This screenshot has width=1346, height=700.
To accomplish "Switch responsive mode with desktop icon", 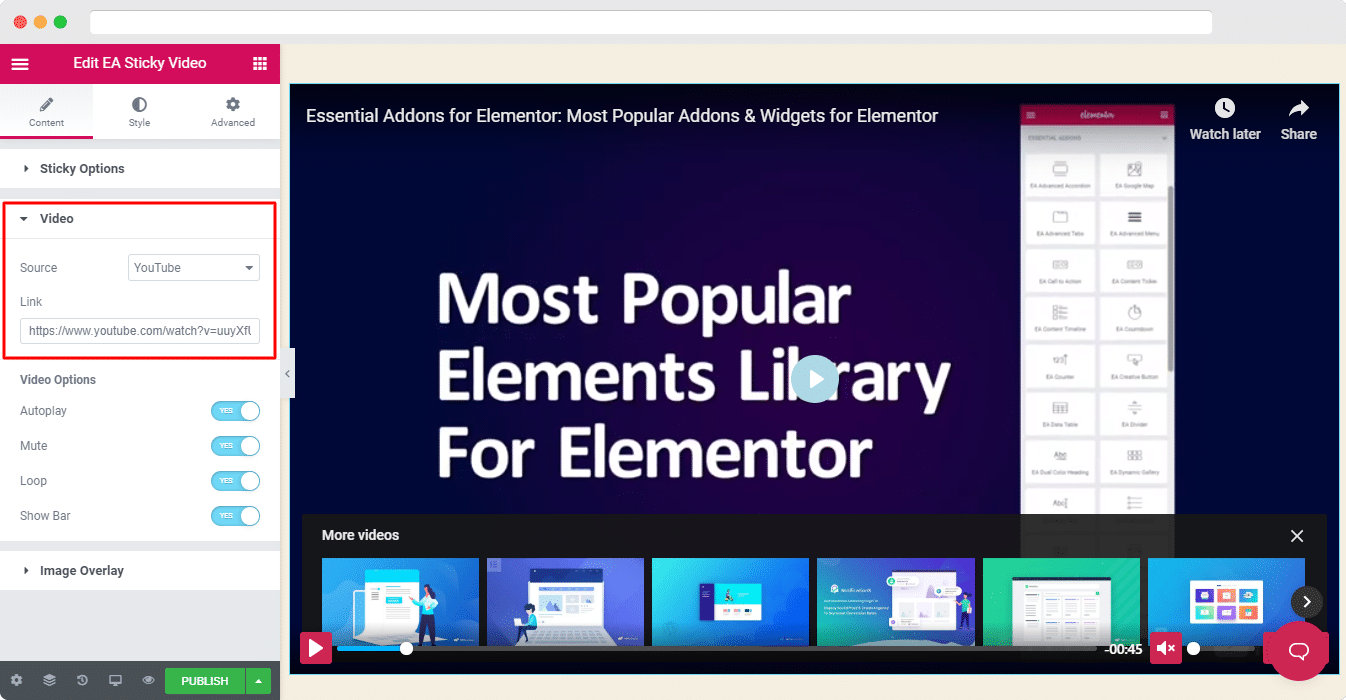I will (115, 681).
